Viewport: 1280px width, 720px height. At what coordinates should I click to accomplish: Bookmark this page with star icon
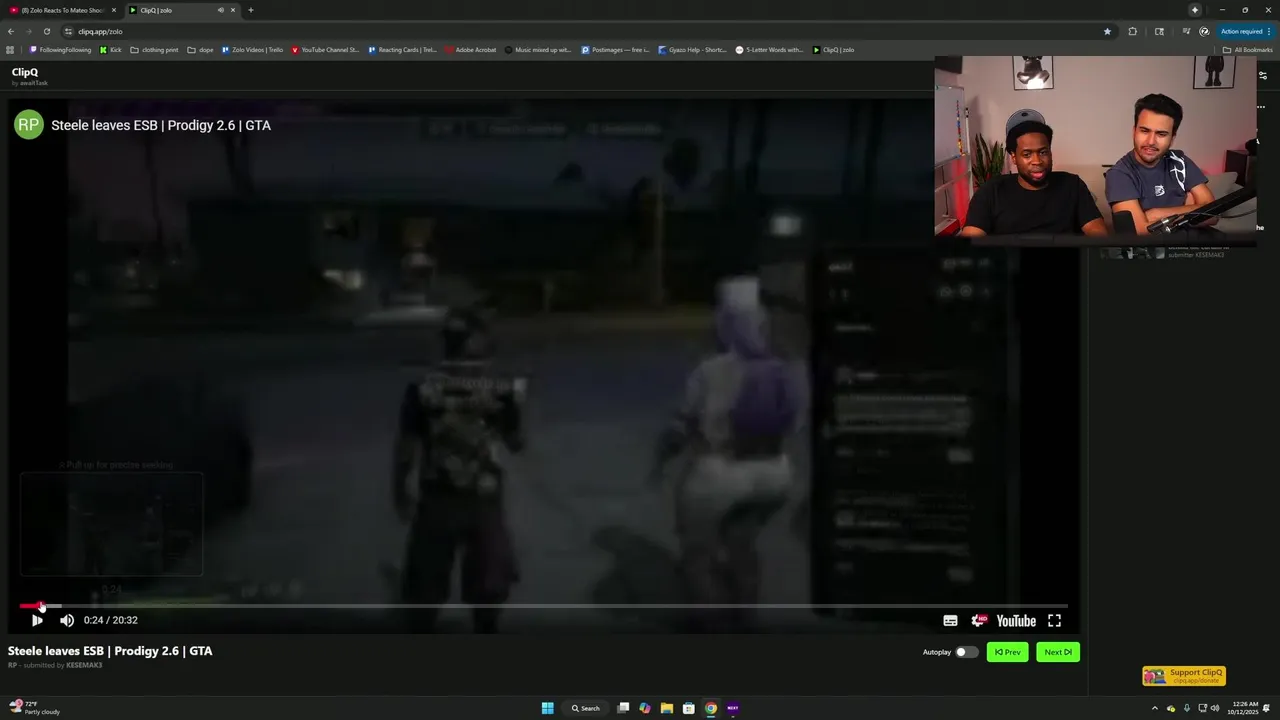(x=1107, y=31)
